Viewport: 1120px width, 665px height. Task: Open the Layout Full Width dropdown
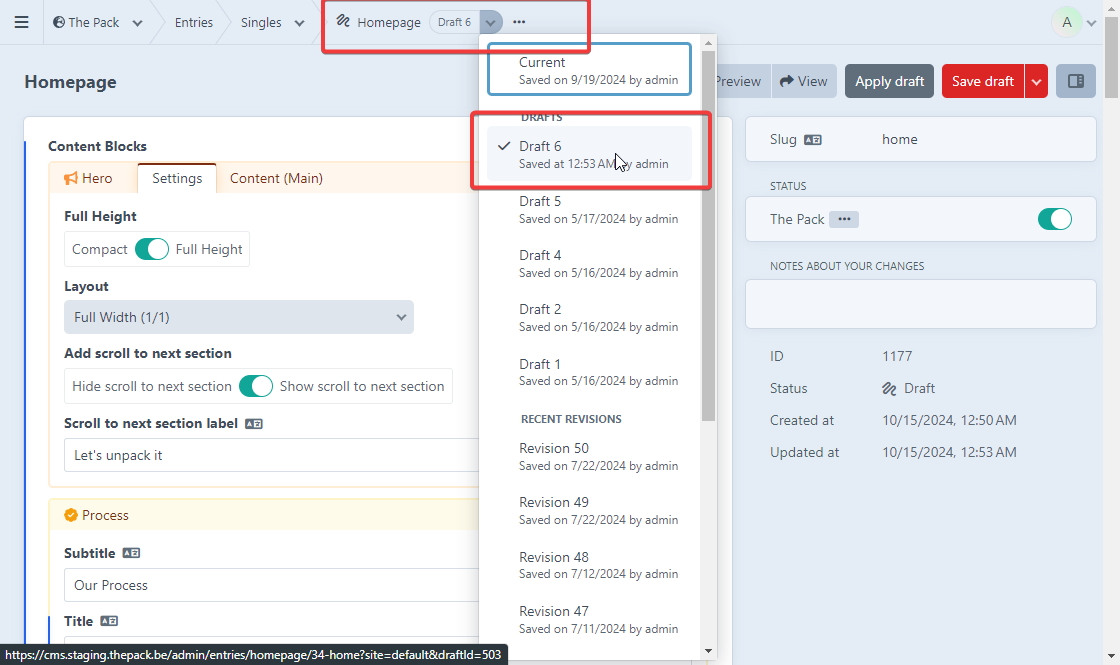coord(239,317)
